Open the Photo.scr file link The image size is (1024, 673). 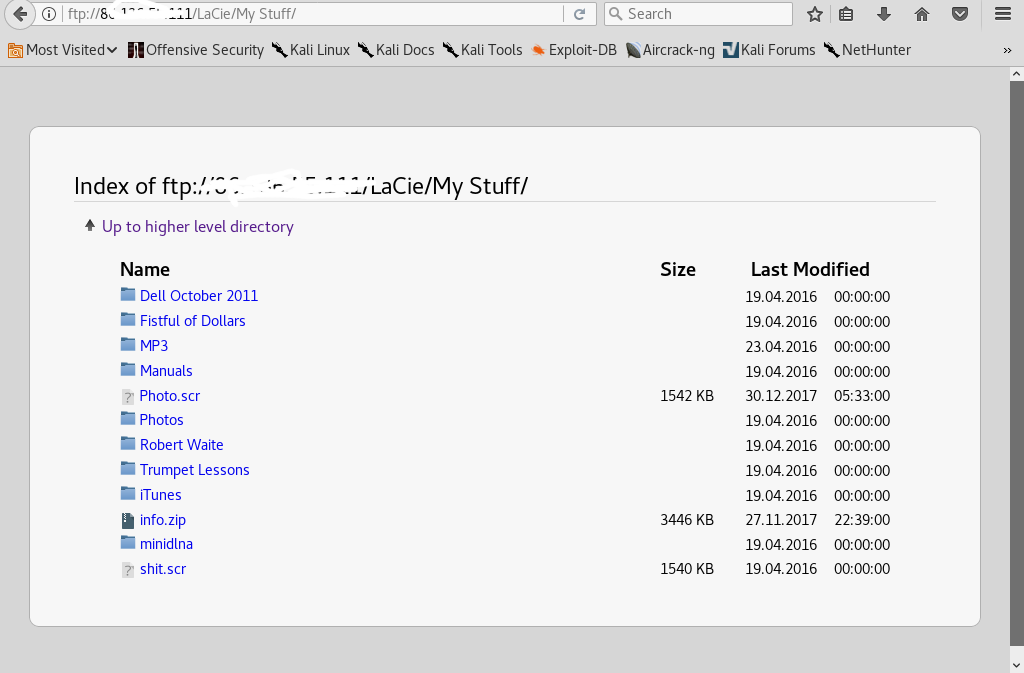coord(169,396)
